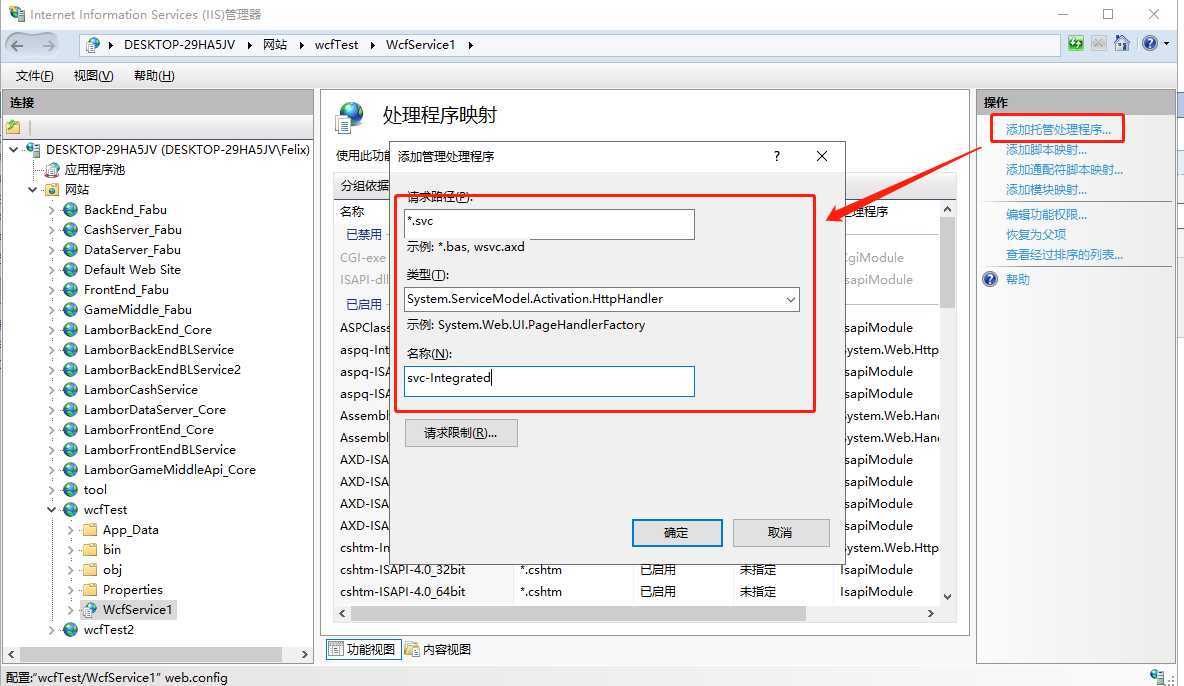Click the 应用程序池 application pools icon
The image size is (1184, 686).
click(x=52, y=170)
